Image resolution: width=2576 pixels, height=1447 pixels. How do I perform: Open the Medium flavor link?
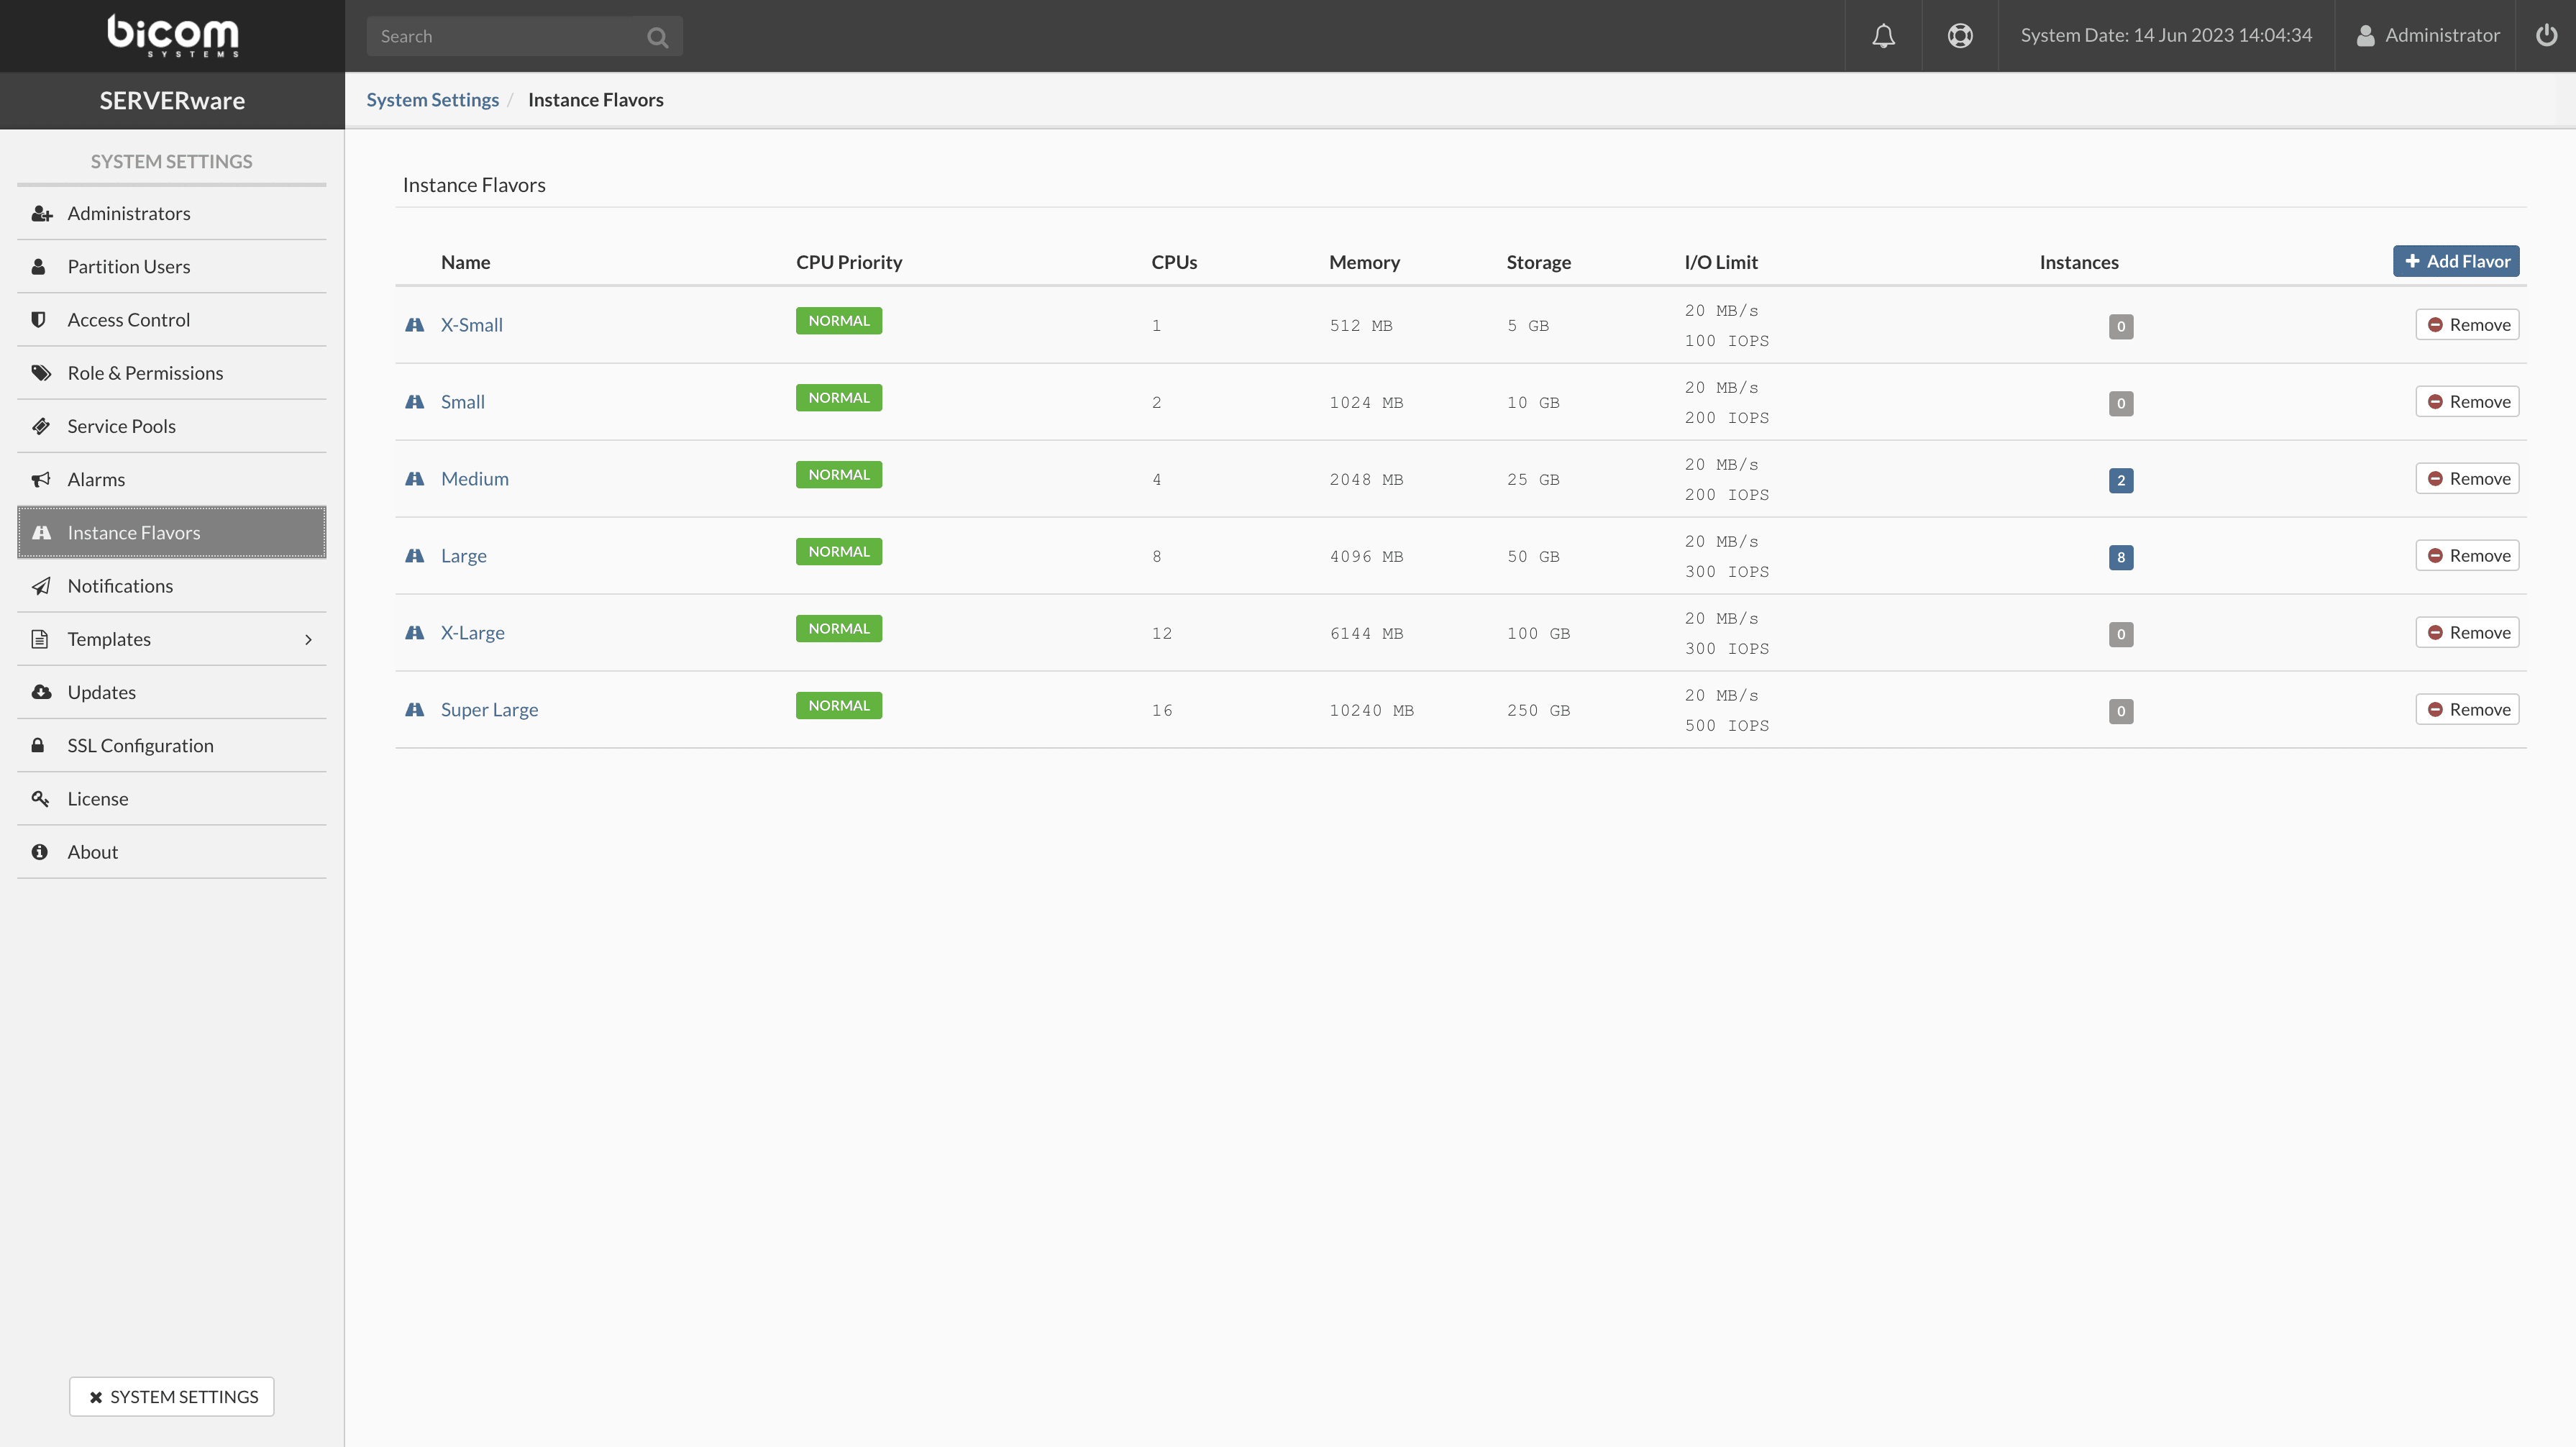pos(475,479)
